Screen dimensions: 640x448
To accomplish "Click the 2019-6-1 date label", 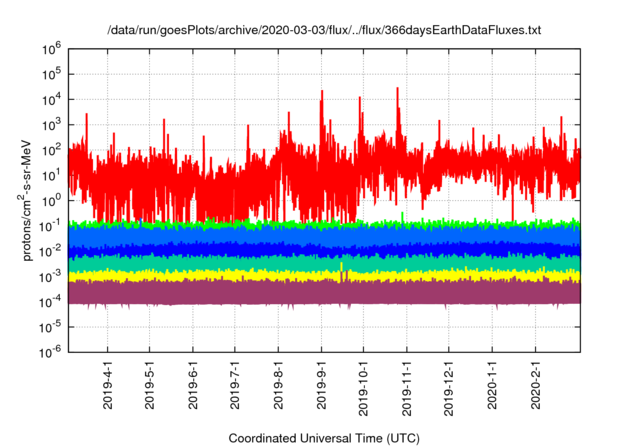I will [x=193, y=385].
